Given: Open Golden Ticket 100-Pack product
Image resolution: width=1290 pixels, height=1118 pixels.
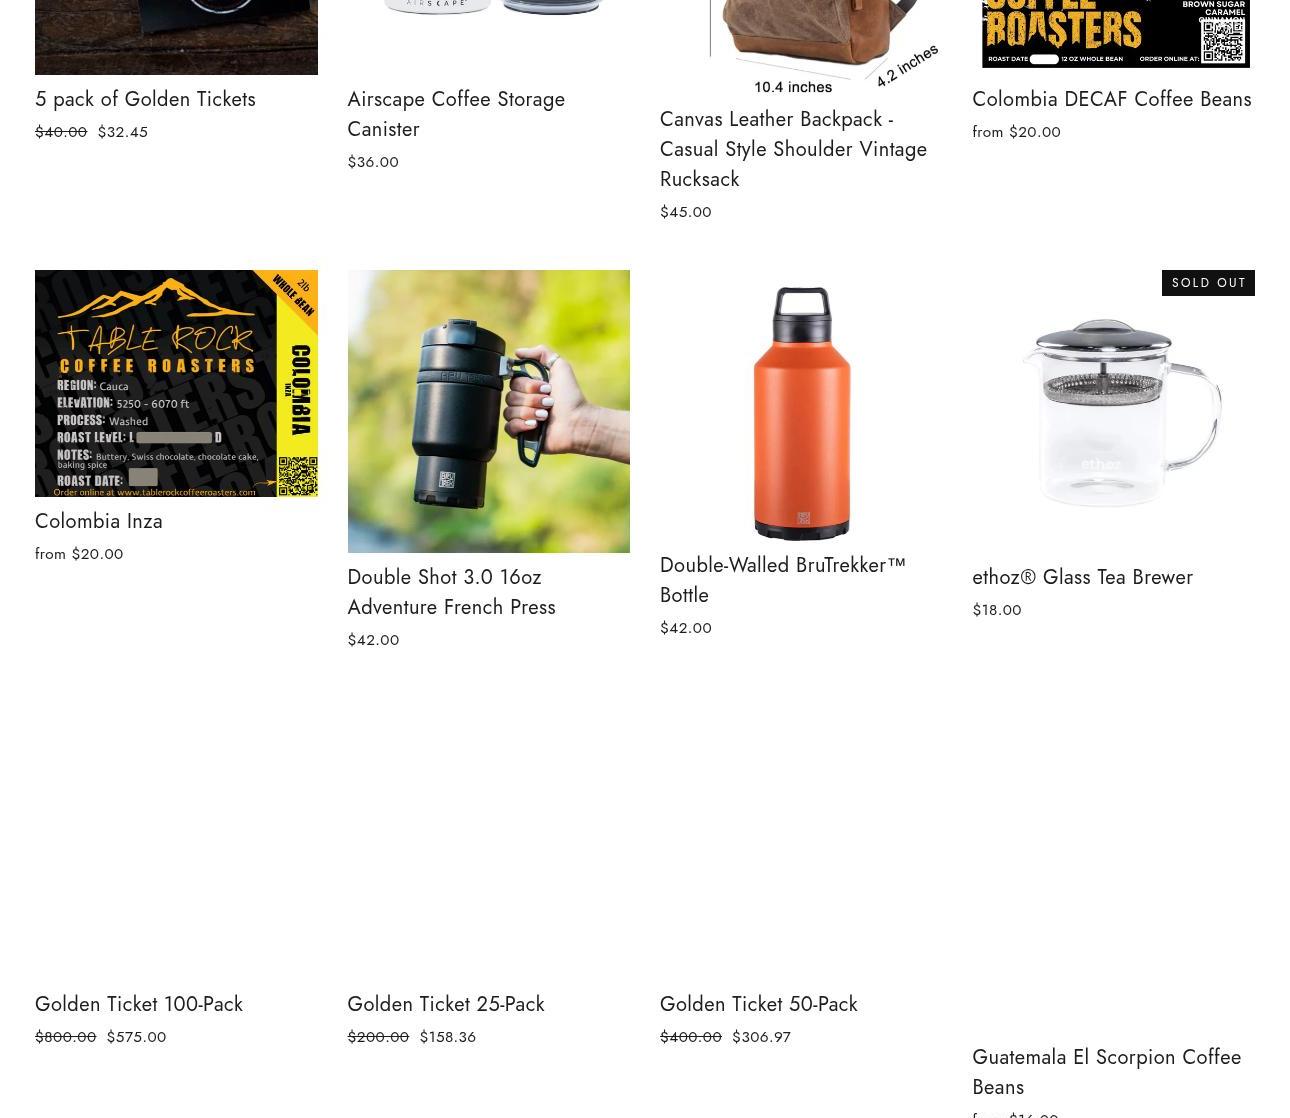Looking at the screenshot, I should coord(139,1004).
